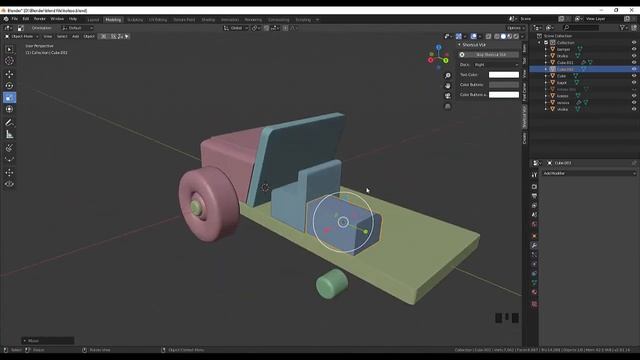
Task: Open the View menu in viewport header
Action: click(48, 36)
